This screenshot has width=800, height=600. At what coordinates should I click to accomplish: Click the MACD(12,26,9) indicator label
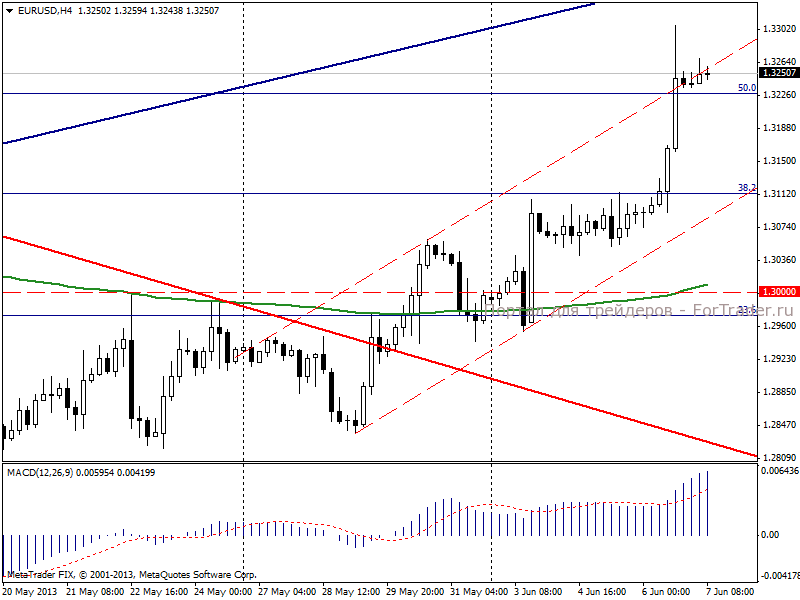[x=40, y=472]
